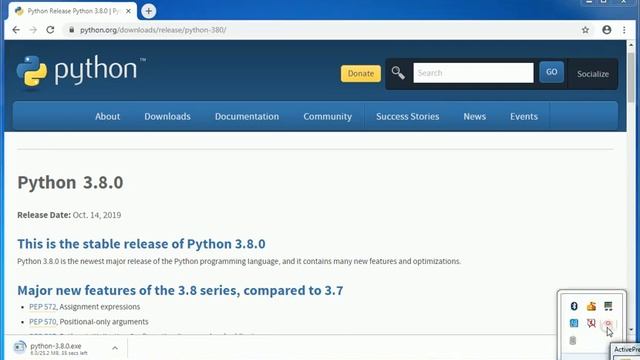The width and height of the screenshot is (640, 360).
Task: Click the 'Oct. 14, 2019' release date text
Action: coord(97,215)
